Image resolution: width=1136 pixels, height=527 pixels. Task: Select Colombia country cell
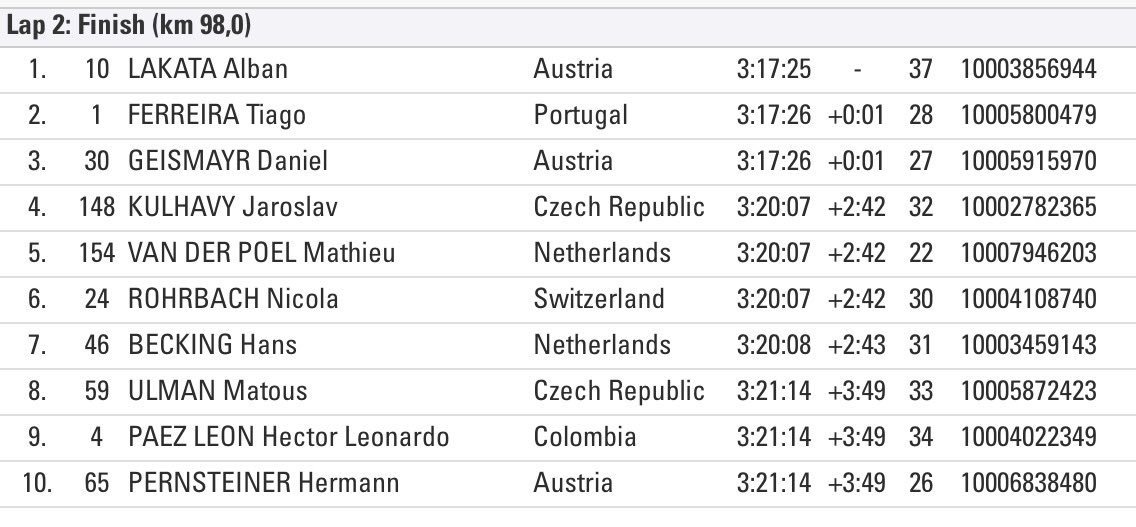[x=584, y=437]
